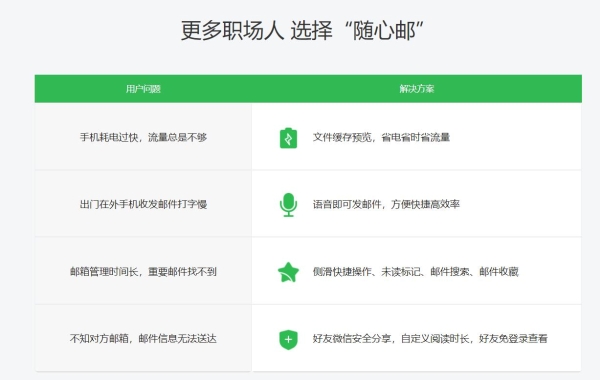Select the text 好友微信安全分享，自定义阅读时长，好友免登录查看
600x380 pixels.
pyautogui.click(x=430, y=339)
